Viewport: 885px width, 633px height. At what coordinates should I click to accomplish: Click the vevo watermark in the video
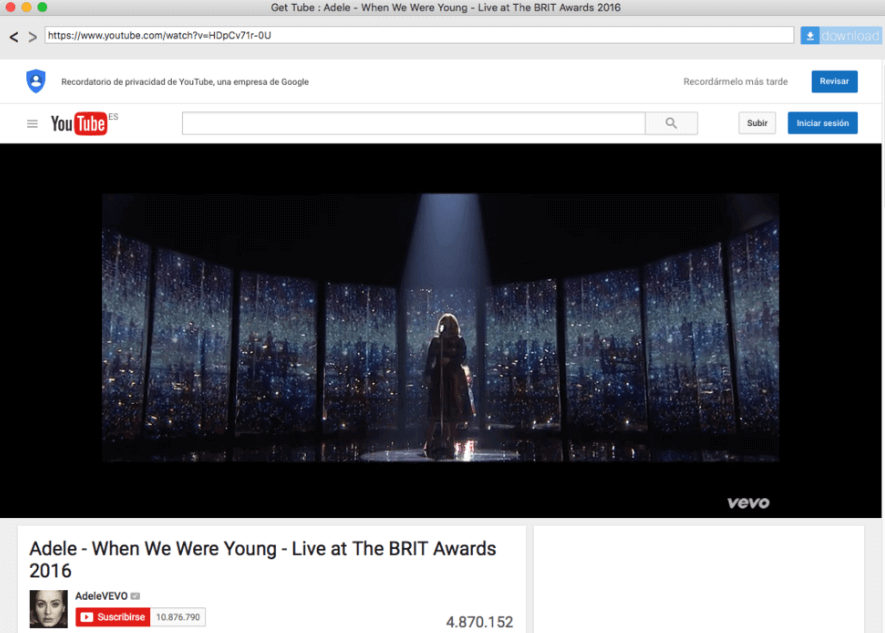[748, 503]
